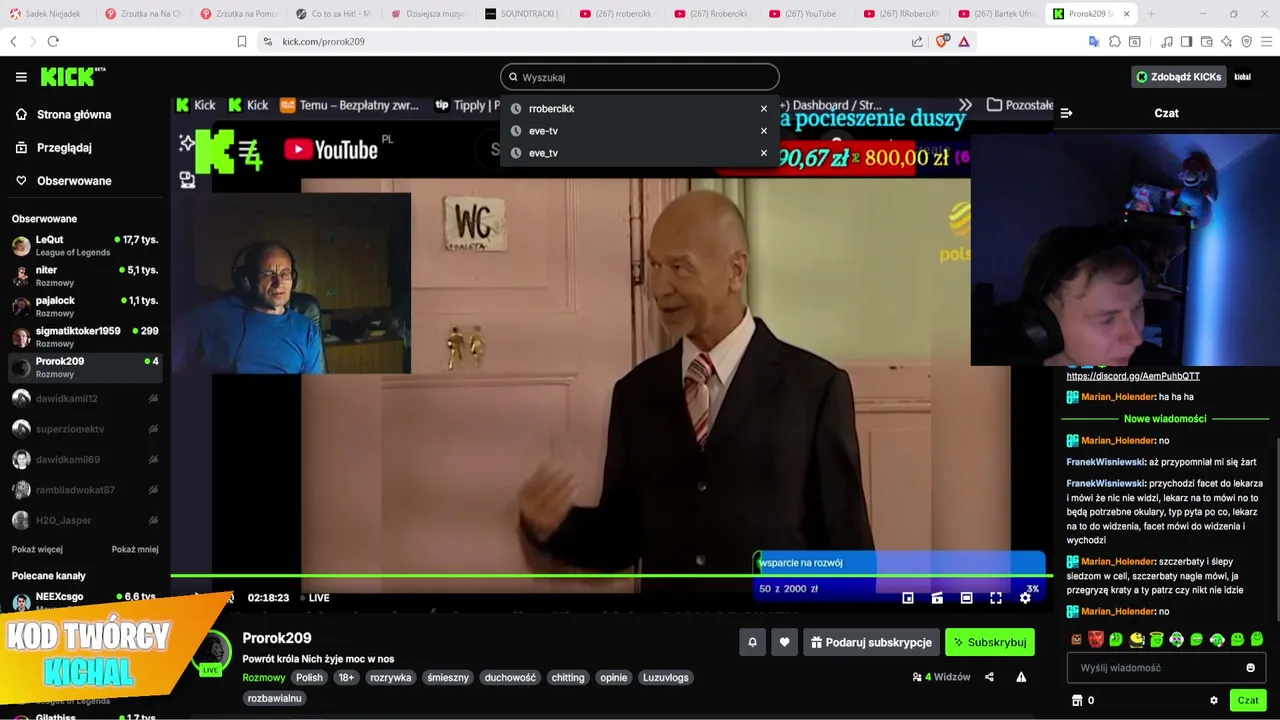The width and height of the screenshot is (1280, 720).
Task: Open the offline dawidkamil12 channel
Action: coord(85,398)
